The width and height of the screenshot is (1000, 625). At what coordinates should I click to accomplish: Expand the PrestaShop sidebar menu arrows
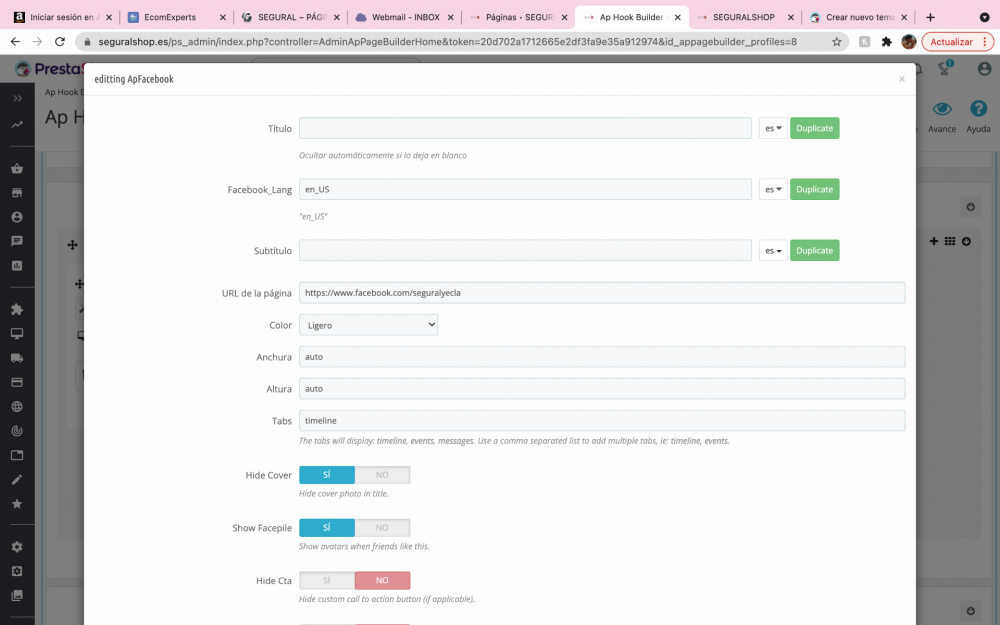pos(17,98)
